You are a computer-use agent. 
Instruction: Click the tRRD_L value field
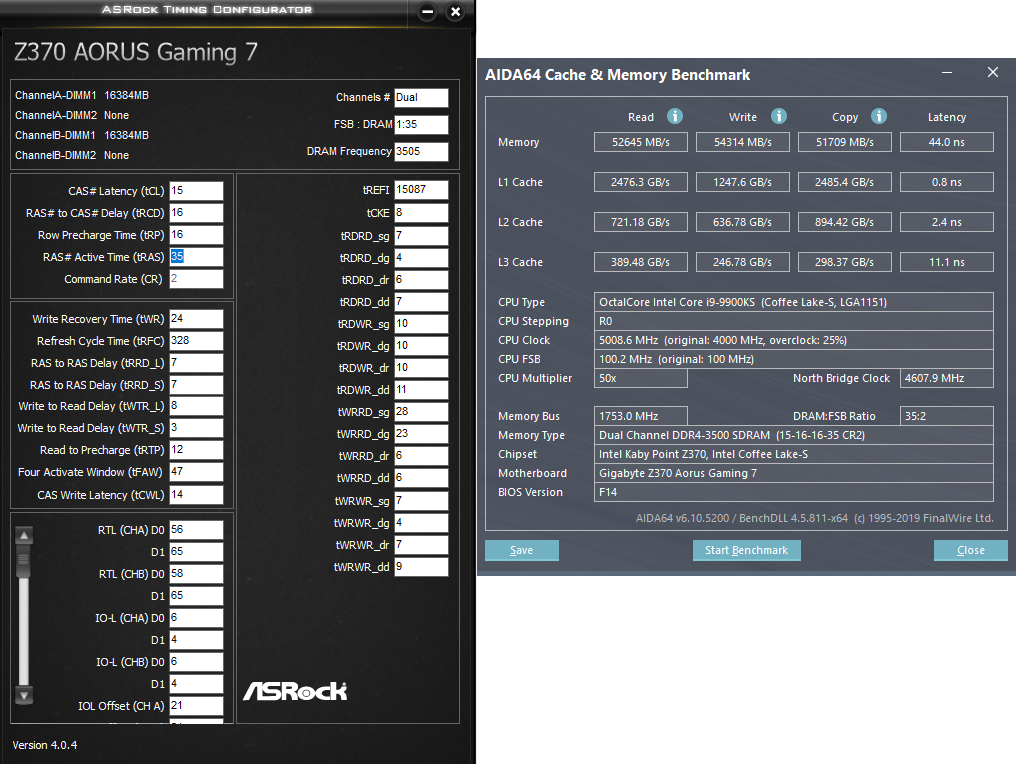[196, 363]
